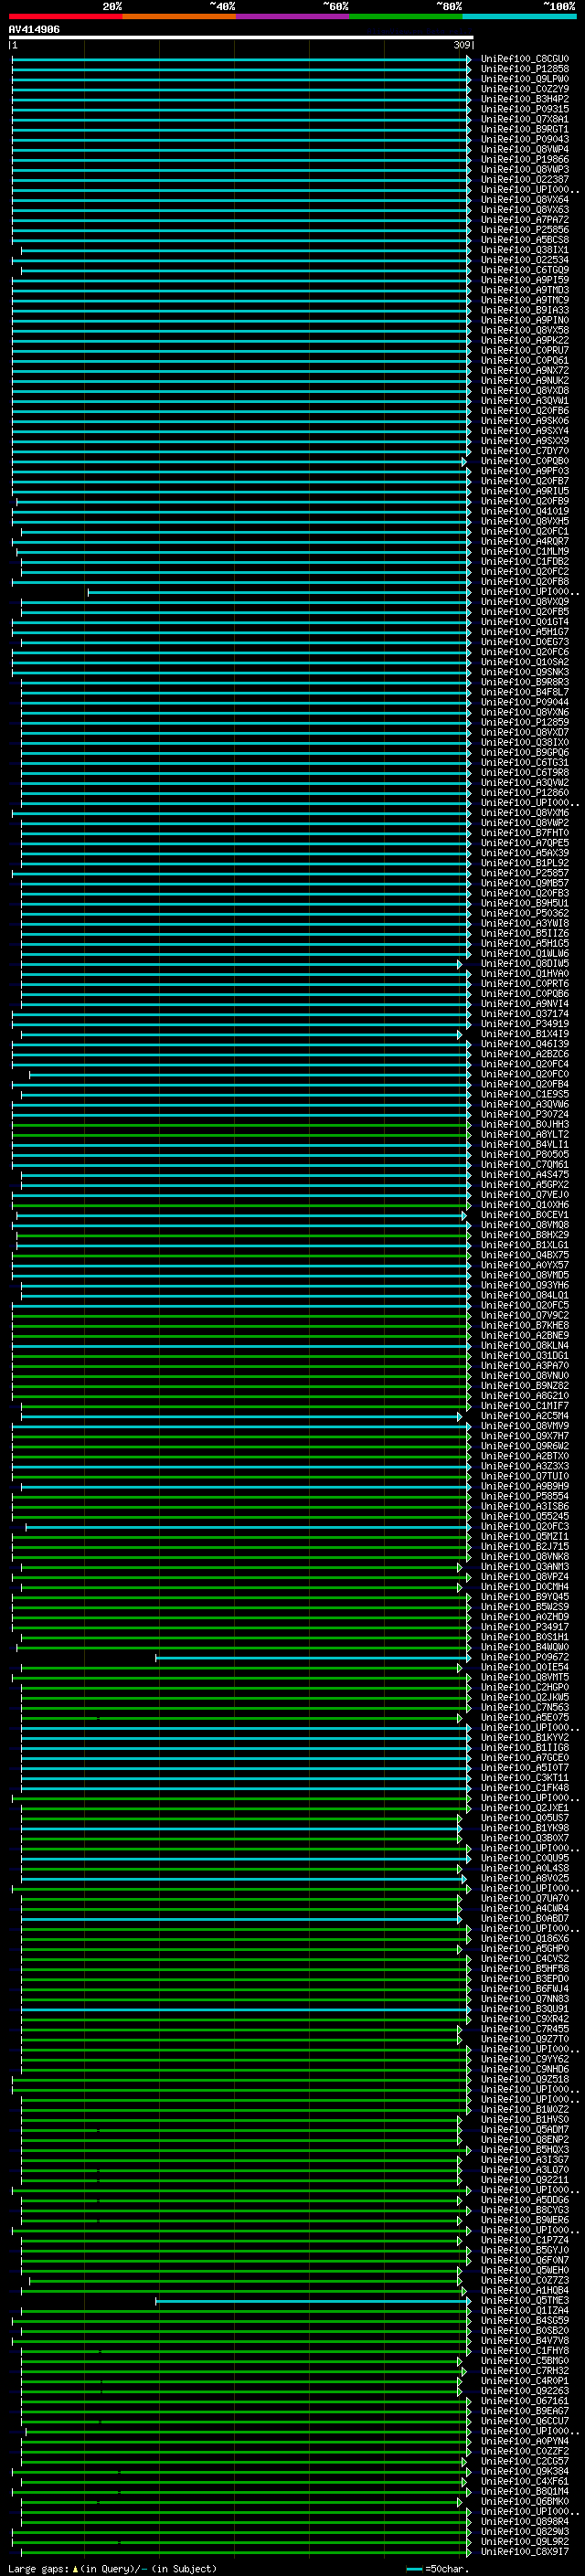Click the orange ~40% identity legend segment
585x2576 pixels.
click(x=179, y=16)
